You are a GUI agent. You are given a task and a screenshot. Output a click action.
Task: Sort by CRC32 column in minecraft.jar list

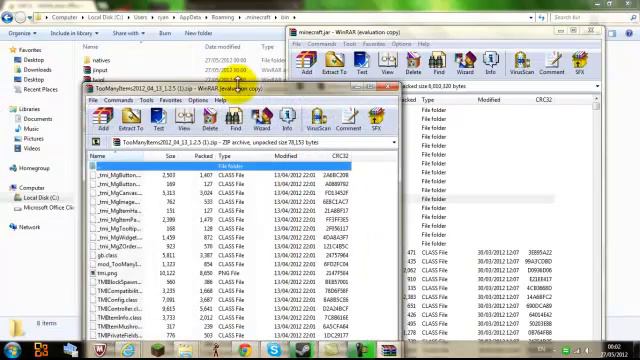click(544, 100)
